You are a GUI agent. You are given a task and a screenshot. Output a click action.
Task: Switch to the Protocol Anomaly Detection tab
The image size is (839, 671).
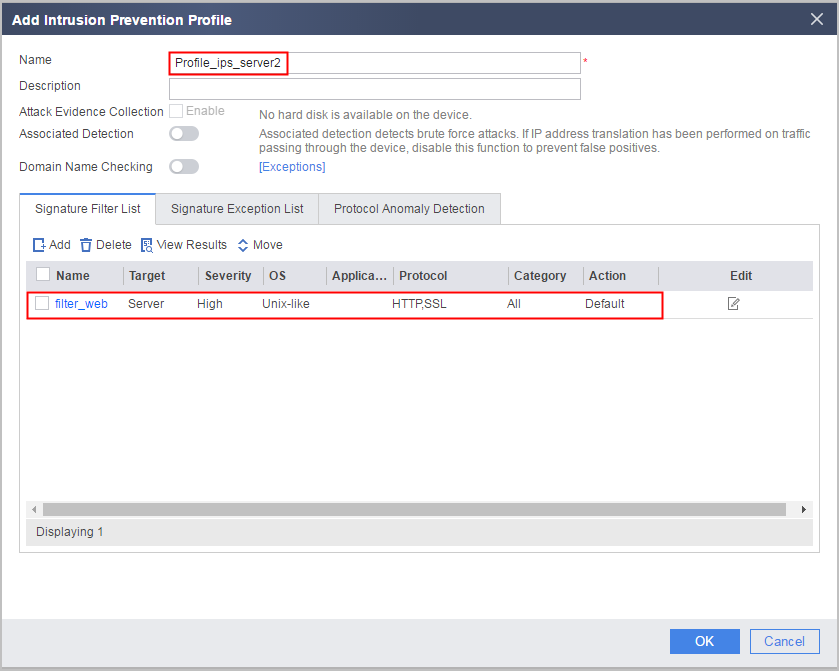[409, 209]
